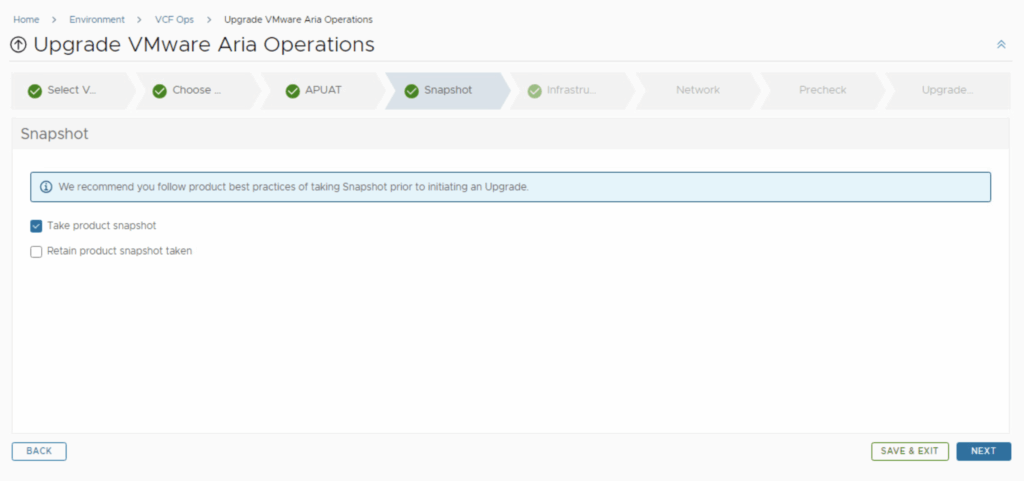Image resolution: width=1024 pixels, height=481 pixels.
Task: Switch to the Network wizard step
Action: (x=697, y=90)
